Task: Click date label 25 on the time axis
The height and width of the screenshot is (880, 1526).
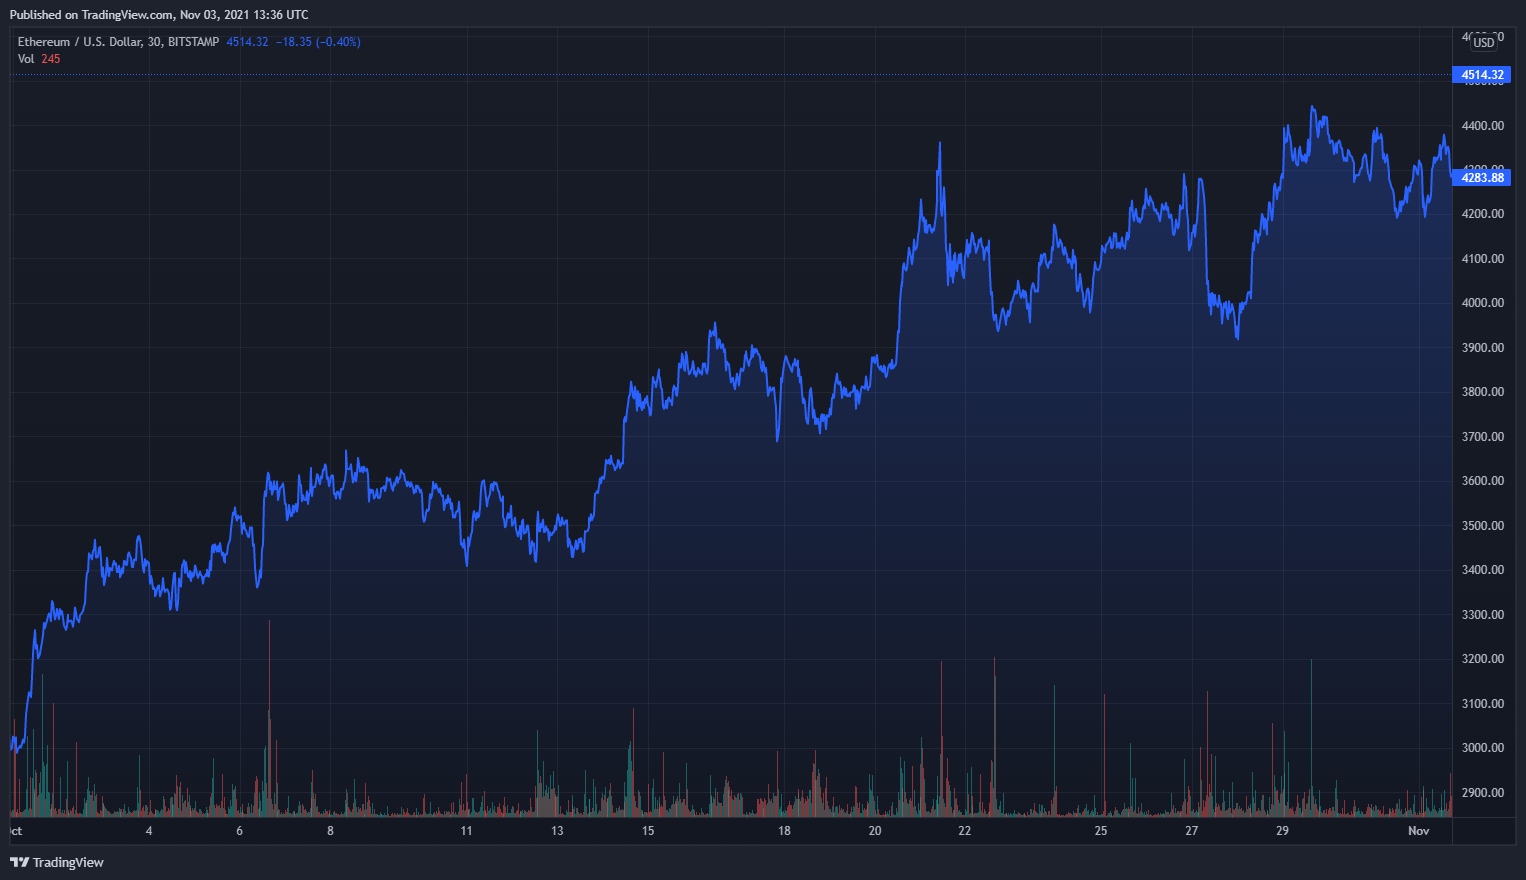Action: [x=1101, y=831]
